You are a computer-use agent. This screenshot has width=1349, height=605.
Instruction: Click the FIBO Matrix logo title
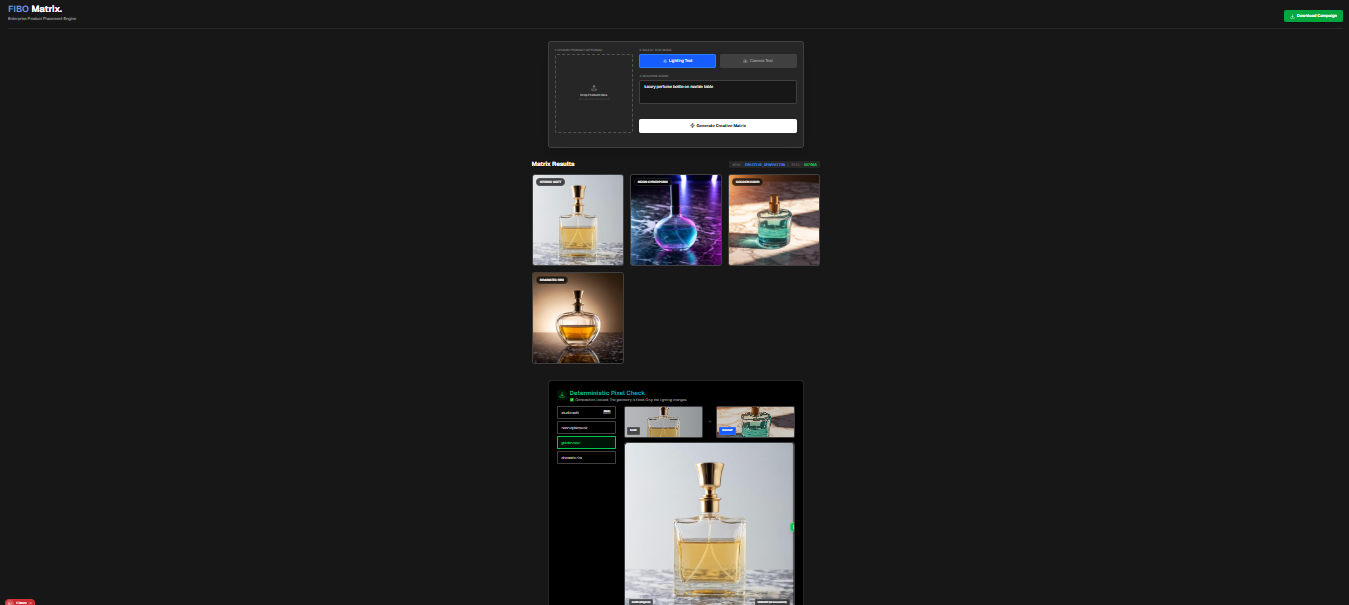point(35,9)
